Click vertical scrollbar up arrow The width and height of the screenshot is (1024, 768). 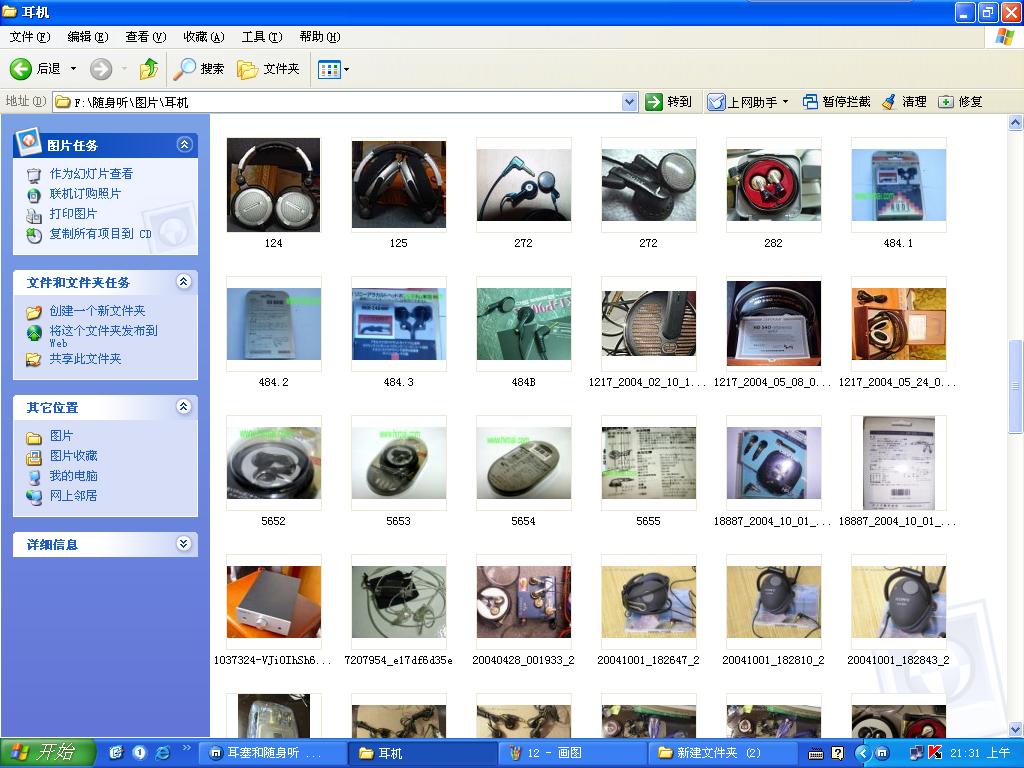pos(1016,122)
